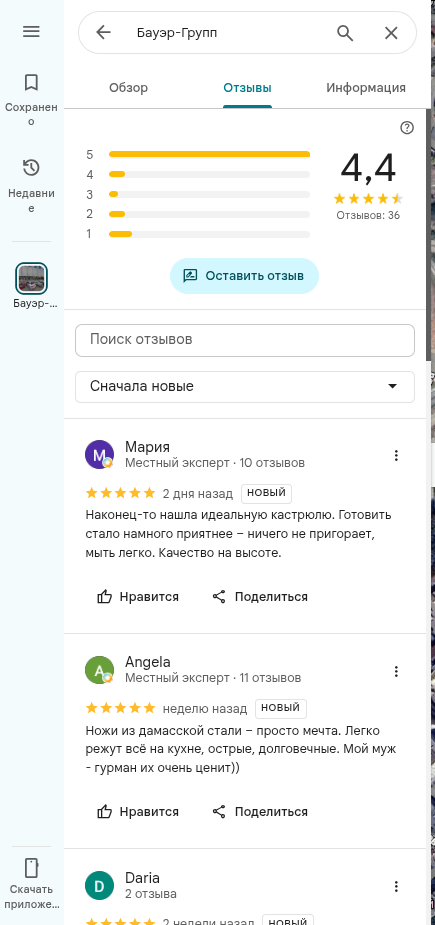Click Daria reviewer name
435x925 pixels.
(142, 878)
